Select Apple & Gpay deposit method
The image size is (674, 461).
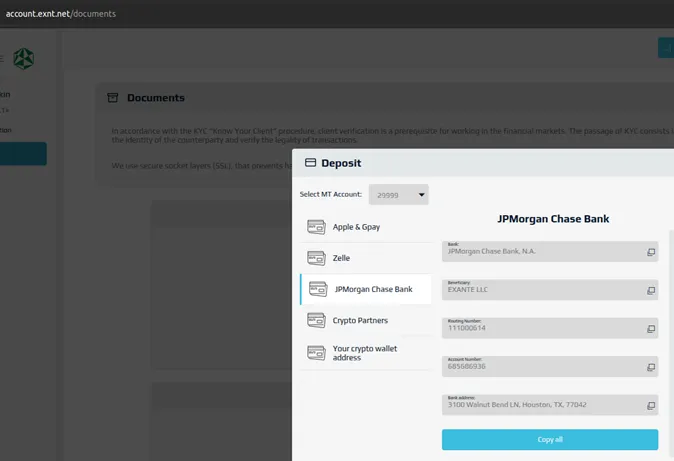(x=365, y=227)
